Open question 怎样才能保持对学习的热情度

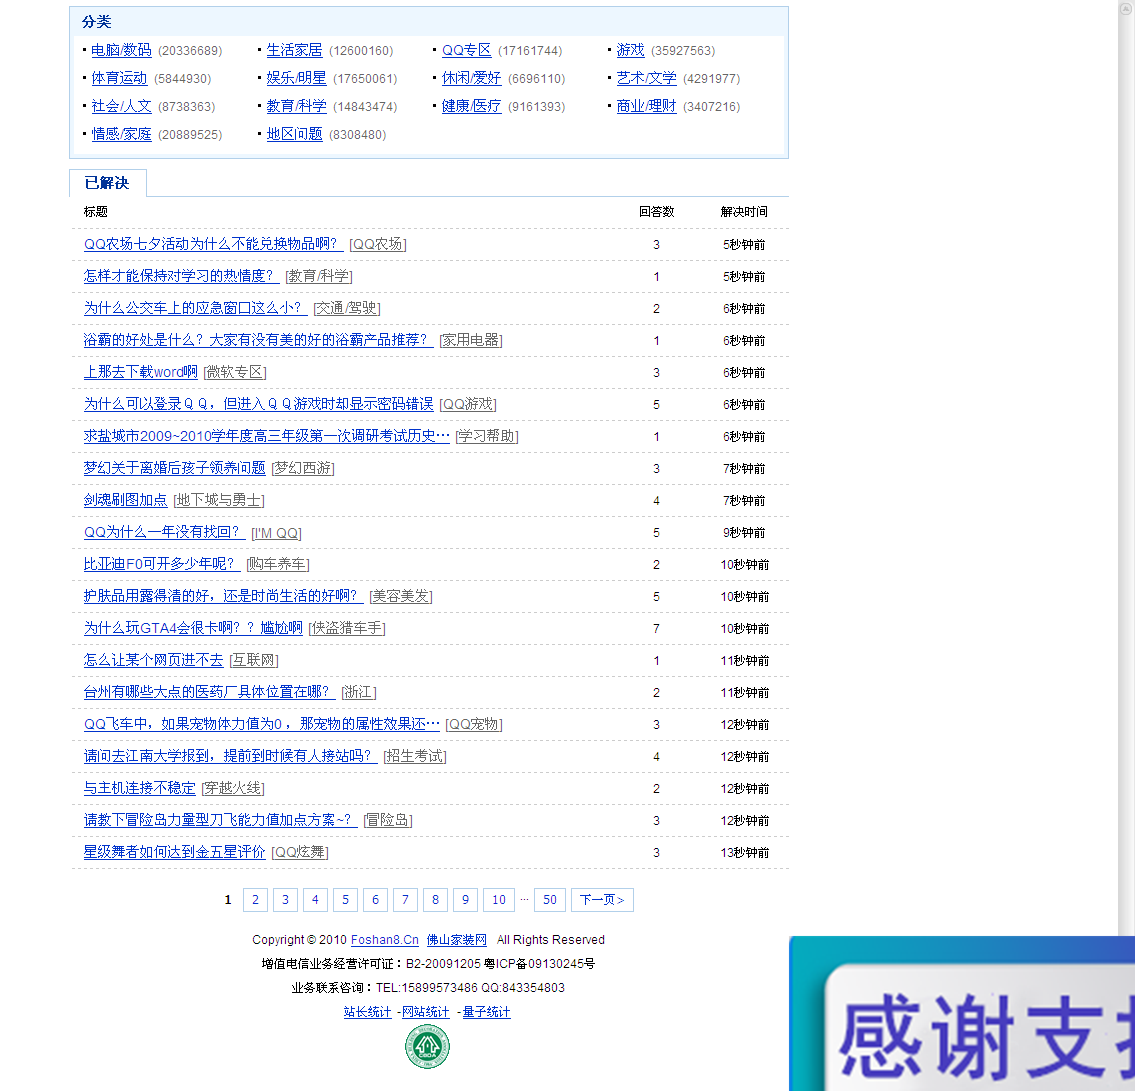coord(182,276)
